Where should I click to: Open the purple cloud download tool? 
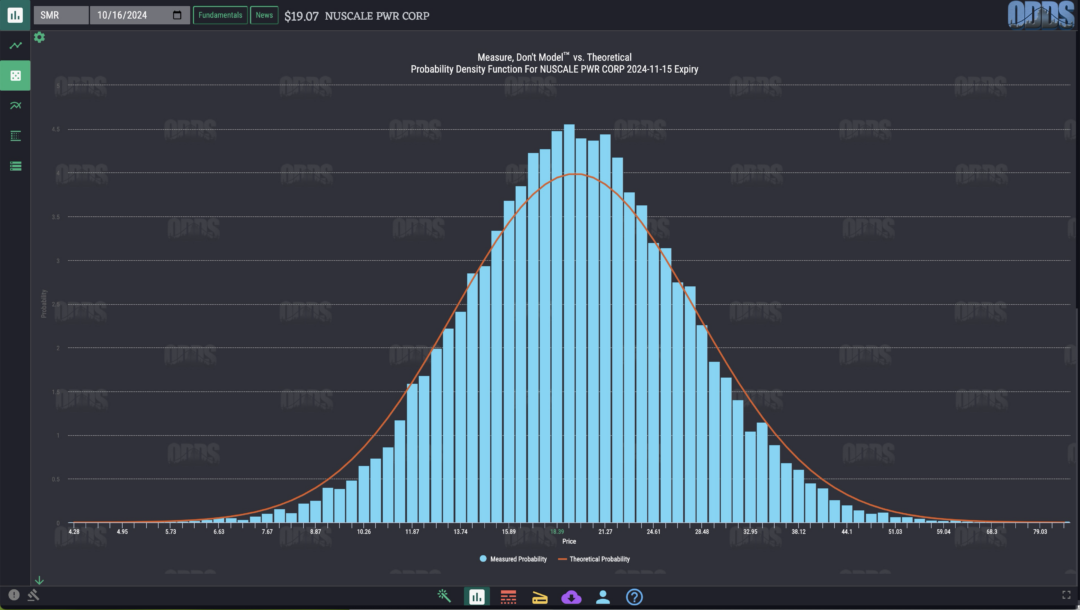[x=571, y=595]
